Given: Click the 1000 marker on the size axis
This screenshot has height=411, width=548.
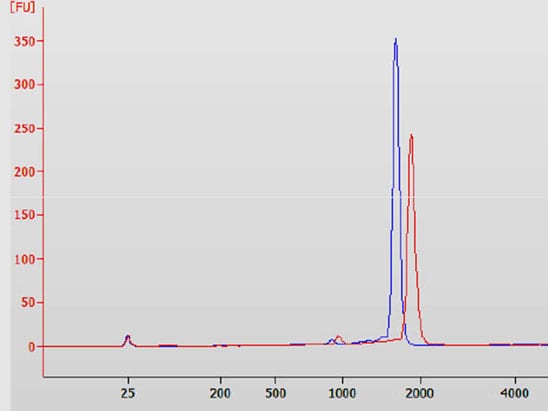Looking at the screenshot, I should click(x=342, y=394).
